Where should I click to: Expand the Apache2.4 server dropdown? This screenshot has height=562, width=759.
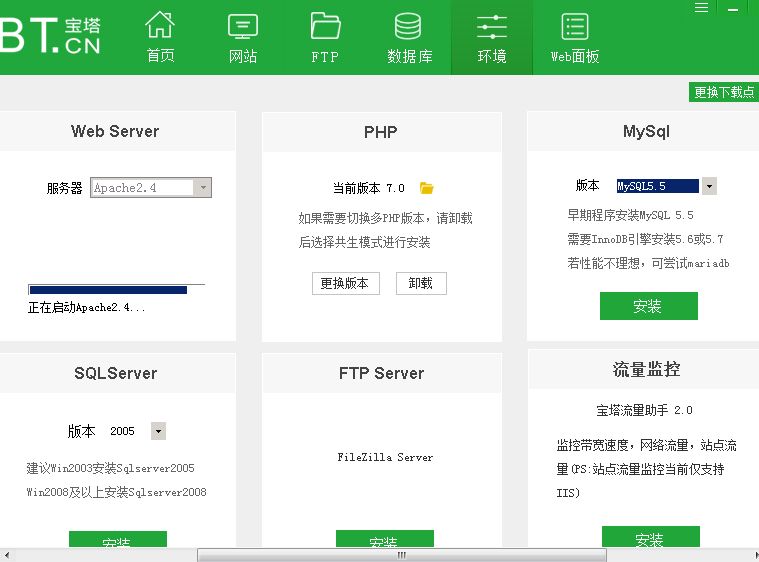(203, 187)
